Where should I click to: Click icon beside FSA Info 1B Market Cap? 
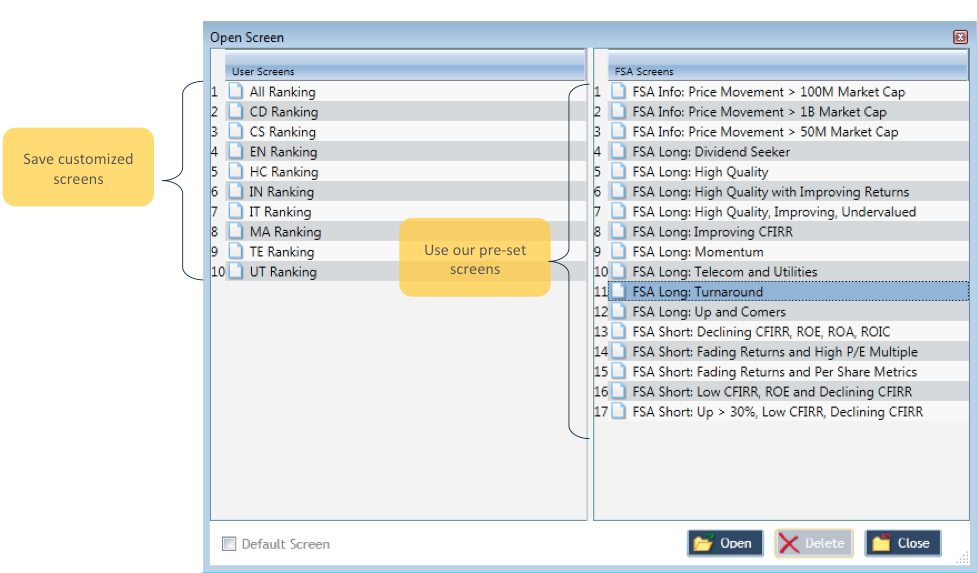pyautogui.click(x=618, y=111)
